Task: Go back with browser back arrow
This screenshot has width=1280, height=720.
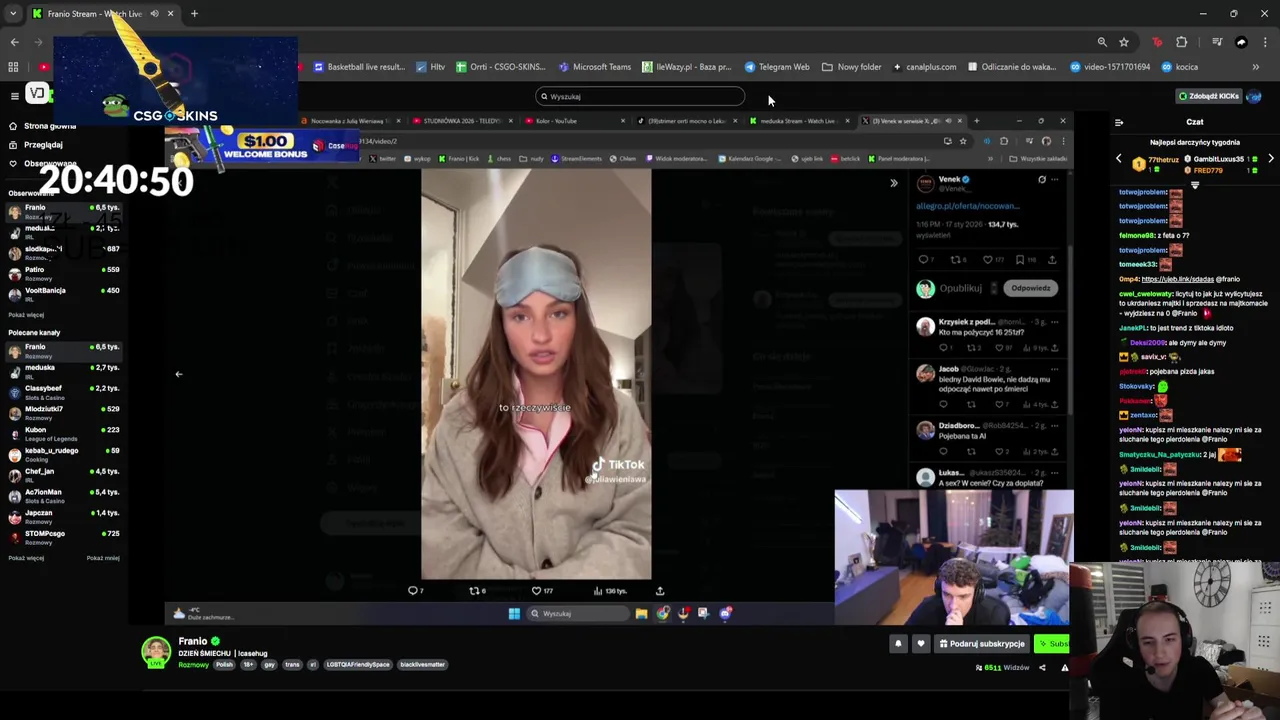Action: [x=14, y=42]
